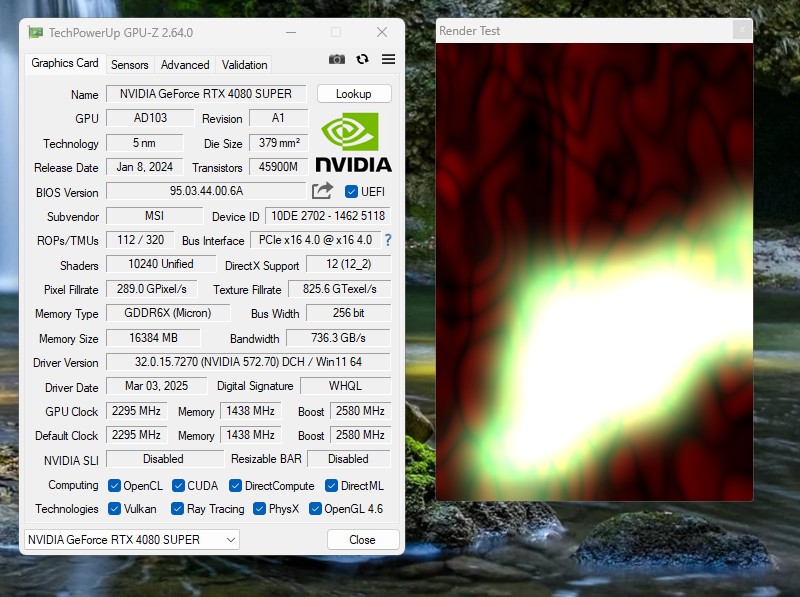This screenshot has height=597, width=800.
Task: Click the Revision A1 value
Action: pyautogui.click(x=279, y=118)
